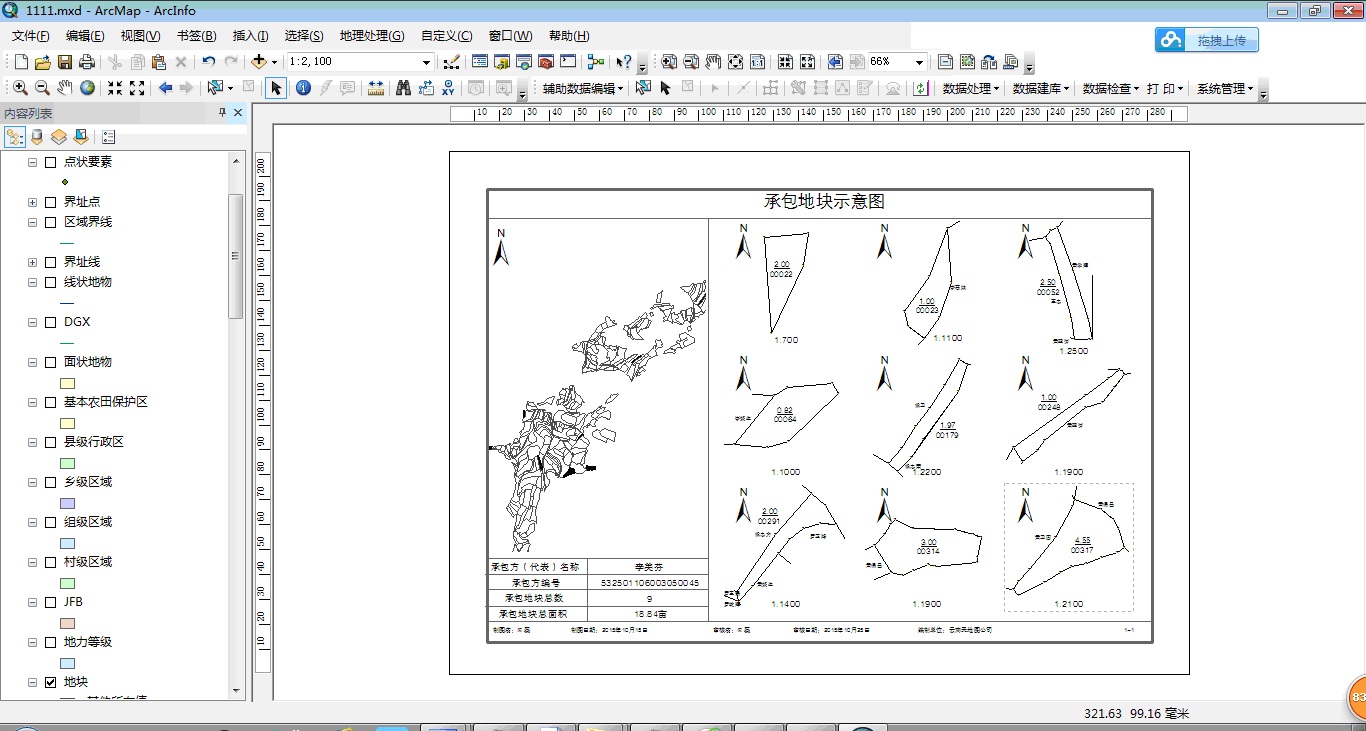Toggle the 界址点 layer checkbox
Viewport: 1366px width, 731px height.
[50, 202]
